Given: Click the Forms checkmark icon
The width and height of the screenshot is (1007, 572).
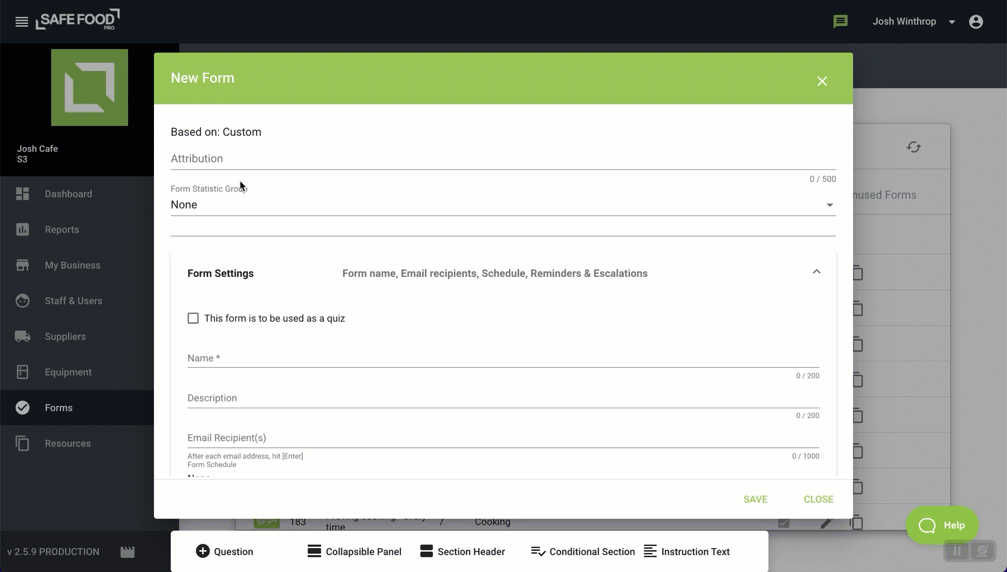Looking at the screenshot, I should 22,408.
